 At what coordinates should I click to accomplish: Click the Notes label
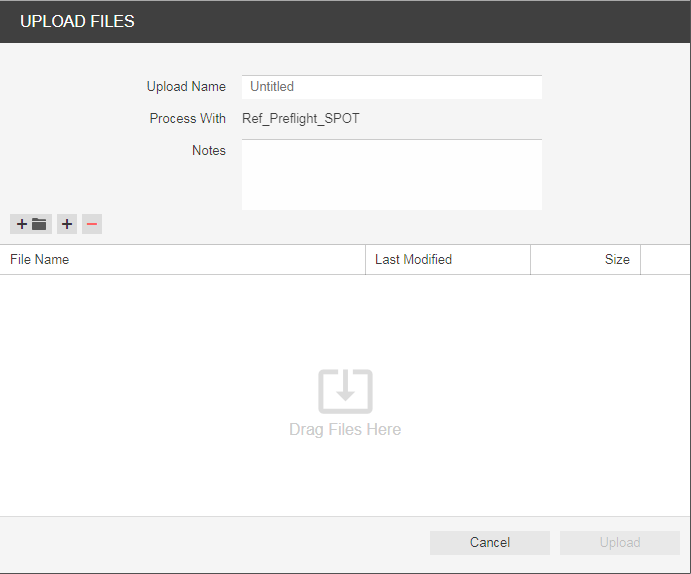(x=208, y=151)
